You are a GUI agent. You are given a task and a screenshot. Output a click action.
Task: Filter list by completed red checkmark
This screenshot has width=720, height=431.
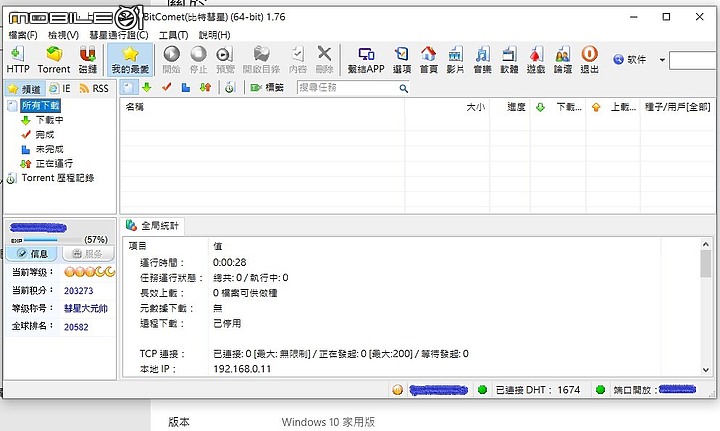(x=166, y=87)
